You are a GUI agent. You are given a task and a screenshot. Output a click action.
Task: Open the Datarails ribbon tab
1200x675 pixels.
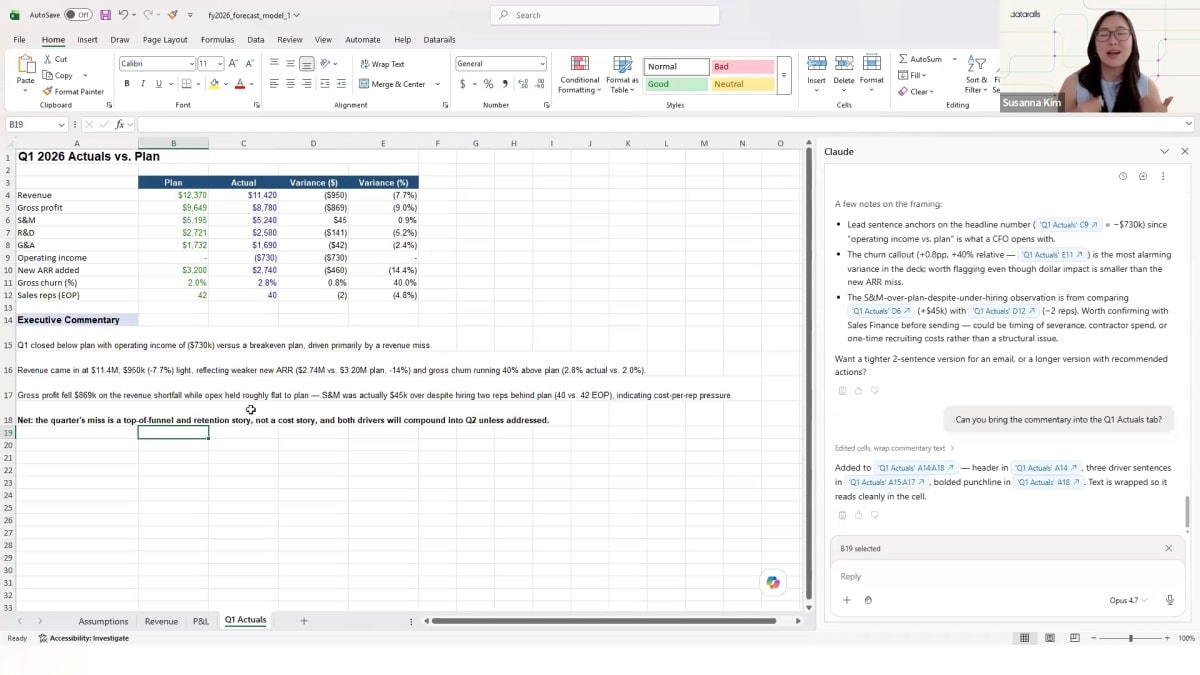pos(439,40)
